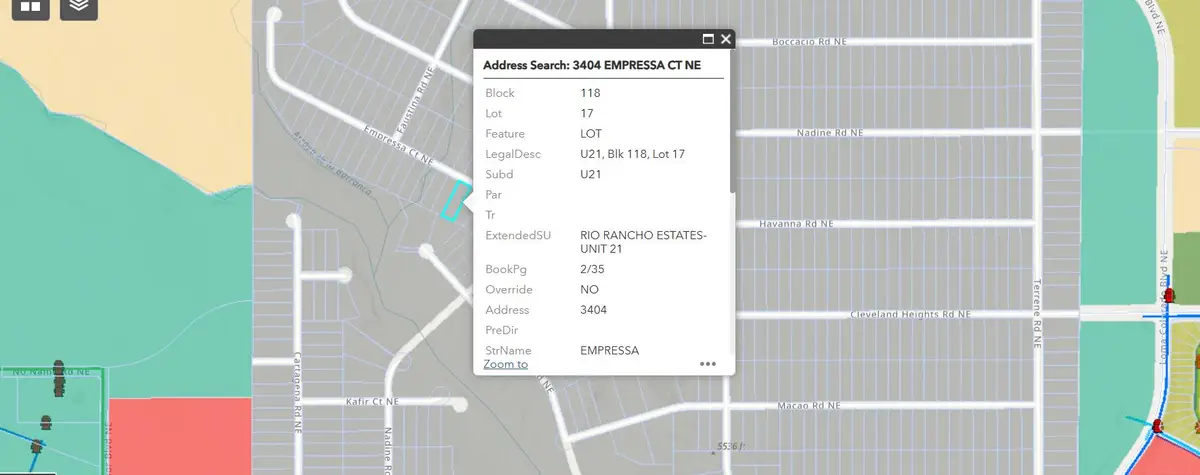Open the basemap gallery grid button
1200x475 pixels.
tap(30, 6)
